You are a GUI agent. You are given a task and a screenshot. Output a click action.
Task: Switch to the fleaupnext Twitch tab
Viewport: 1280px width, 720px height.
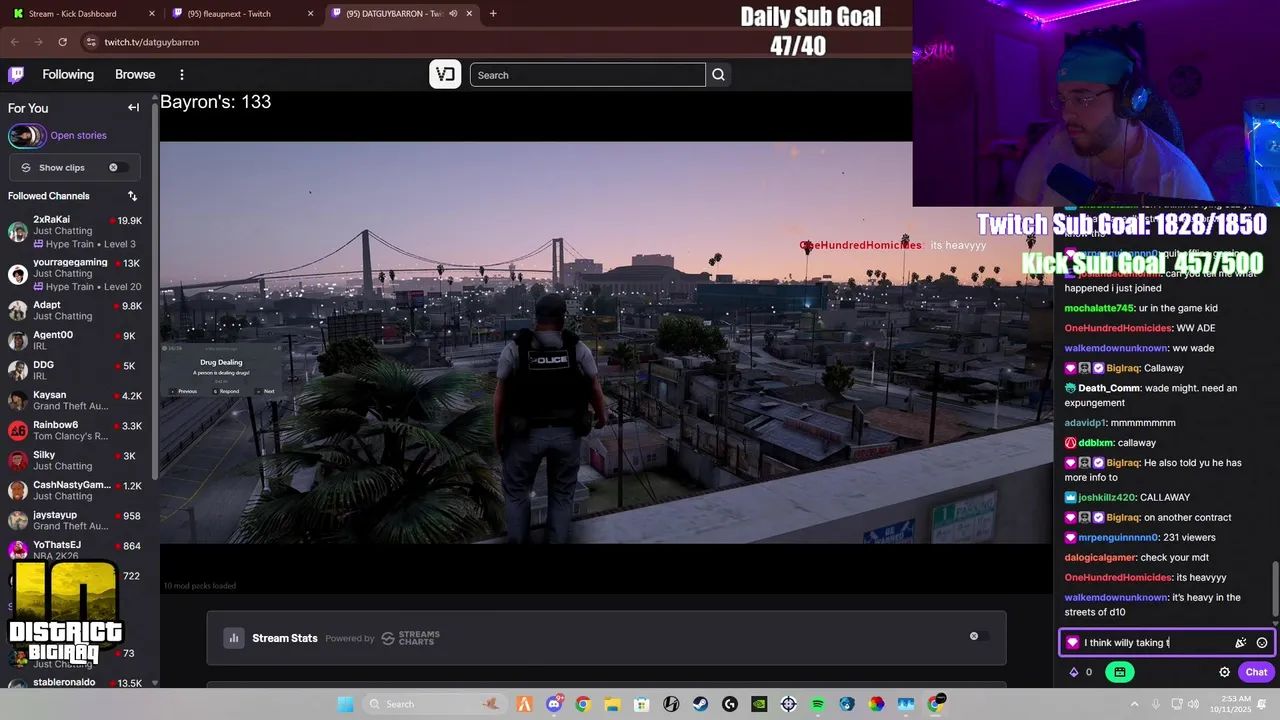click(x=242, y=13)
